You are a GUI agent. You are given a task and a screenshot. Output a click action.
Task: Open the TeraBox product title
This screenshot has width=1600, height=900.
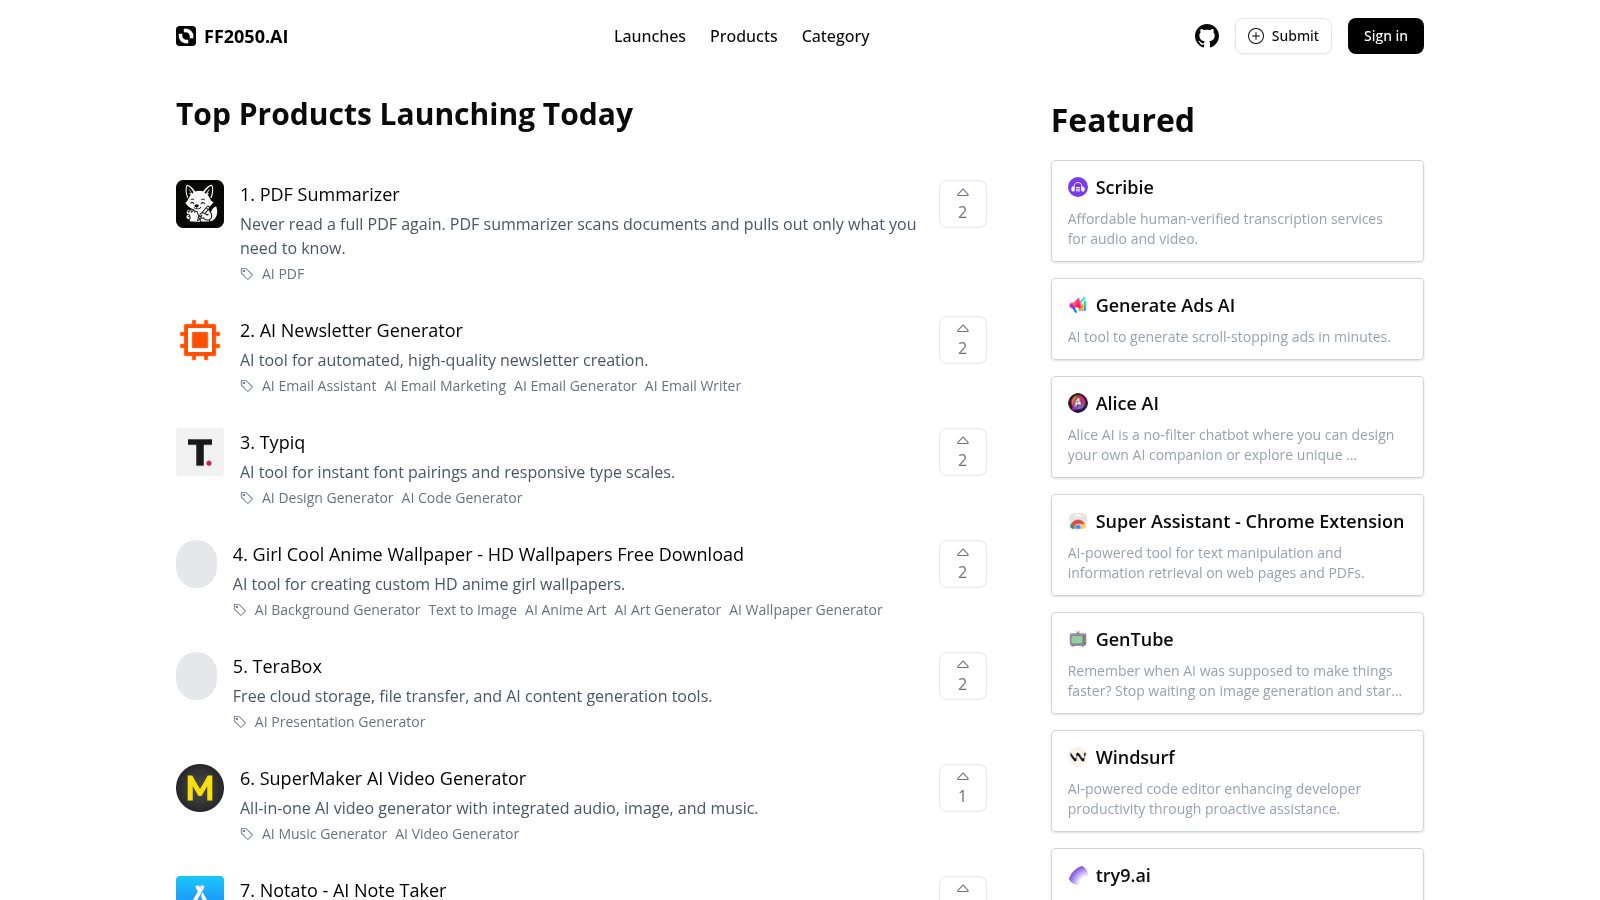click(277, 666)
